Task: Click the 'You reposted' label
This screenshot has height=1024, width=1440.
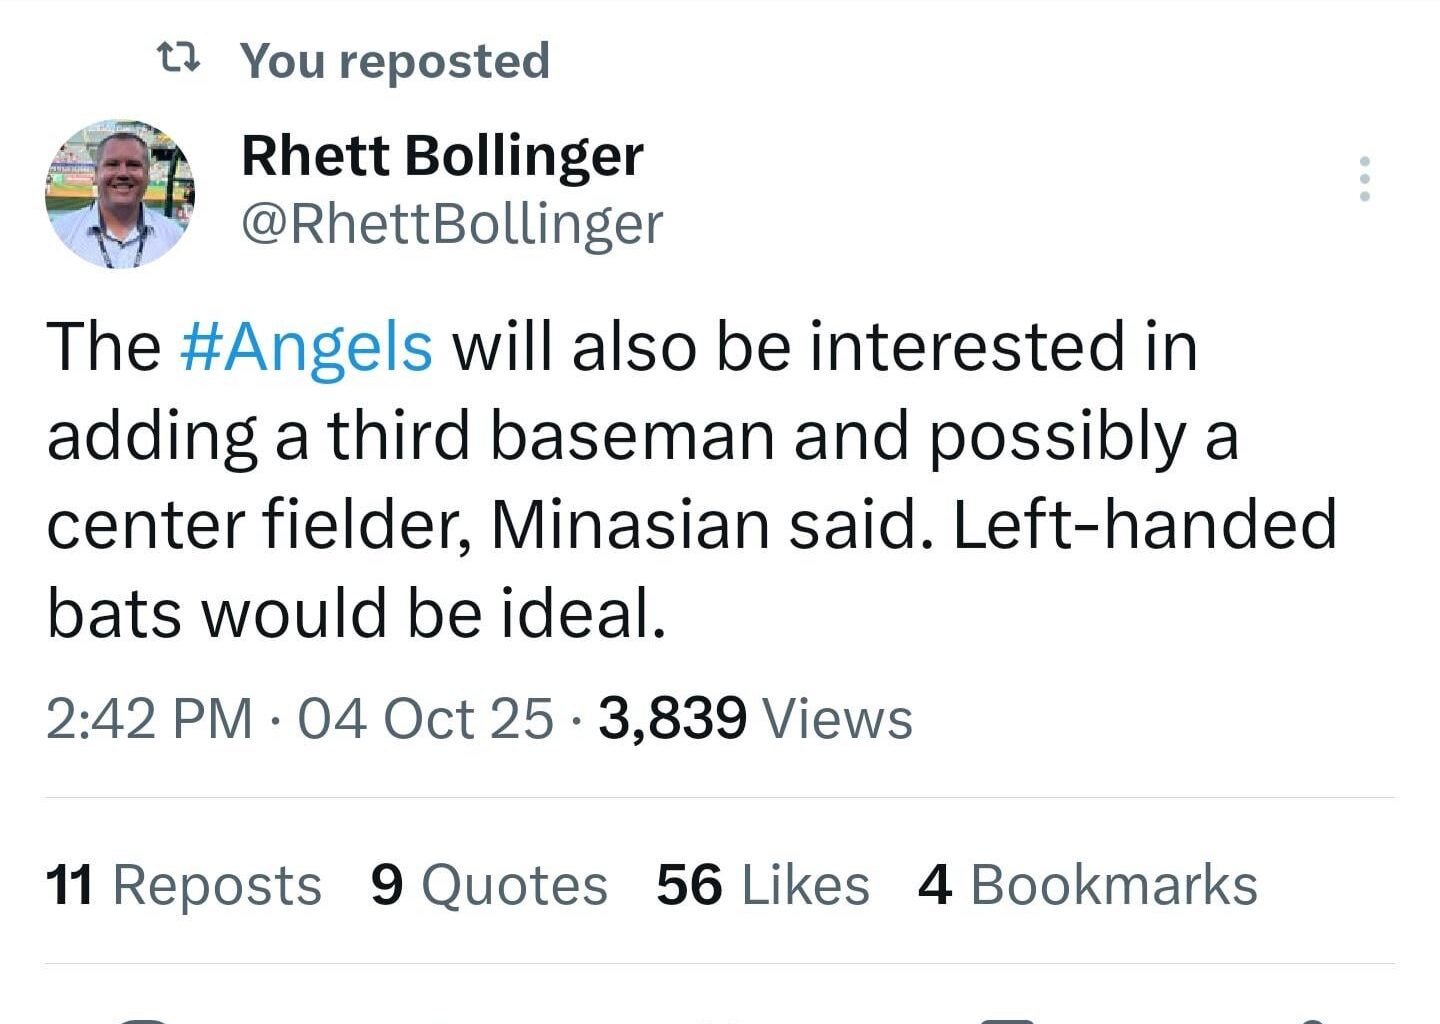Action: pos(394,58)
